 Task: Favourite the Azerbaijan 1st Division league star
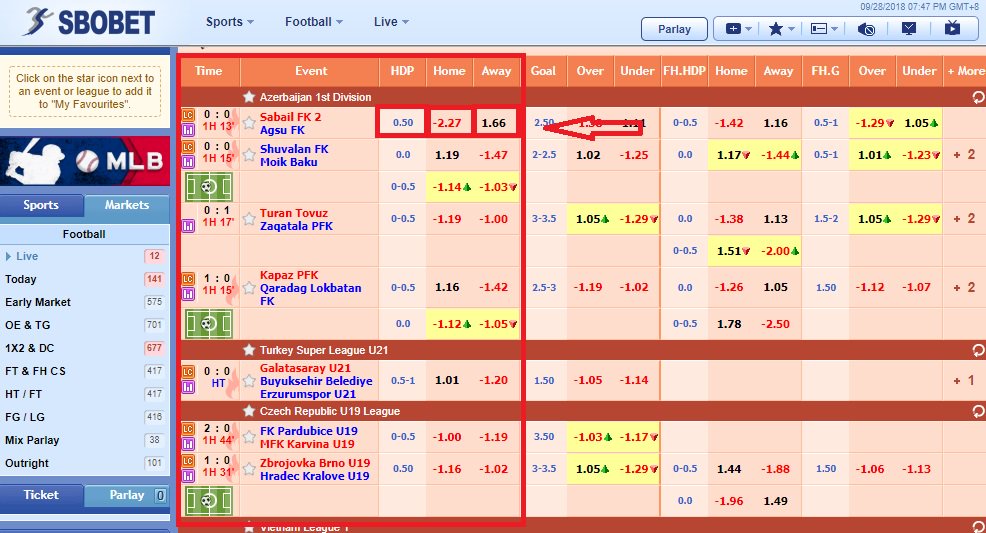(x=249, y=97)
